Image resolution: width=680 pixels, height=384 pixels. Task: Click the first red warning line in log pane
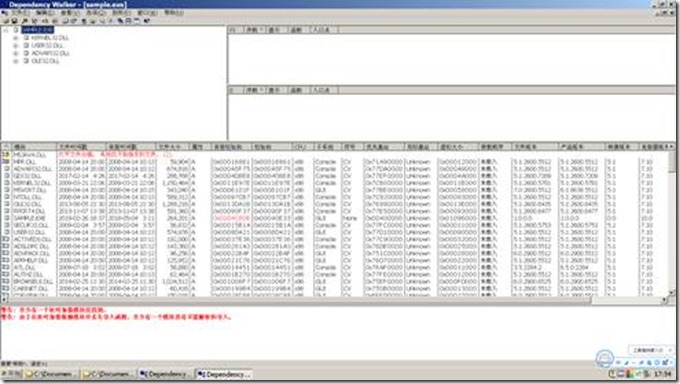tap(53, 310)
